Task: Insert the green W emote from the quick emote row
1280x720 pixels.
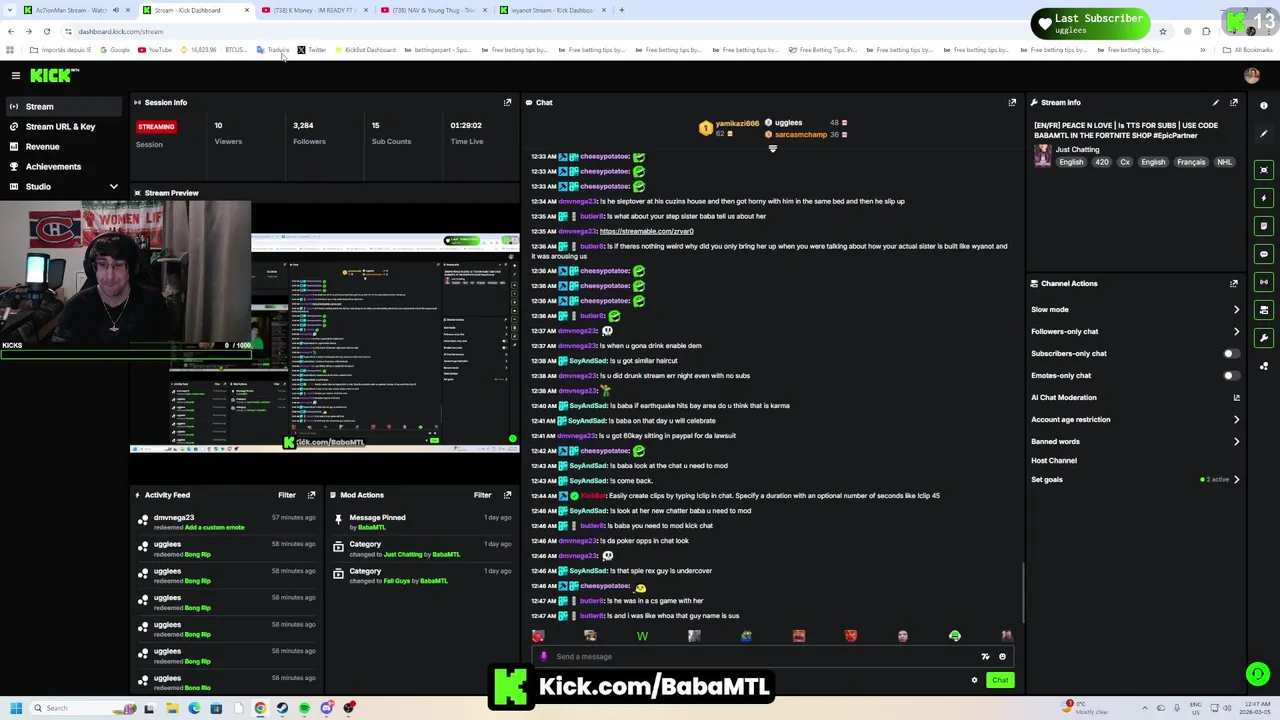Action: [x=642, y=636]
